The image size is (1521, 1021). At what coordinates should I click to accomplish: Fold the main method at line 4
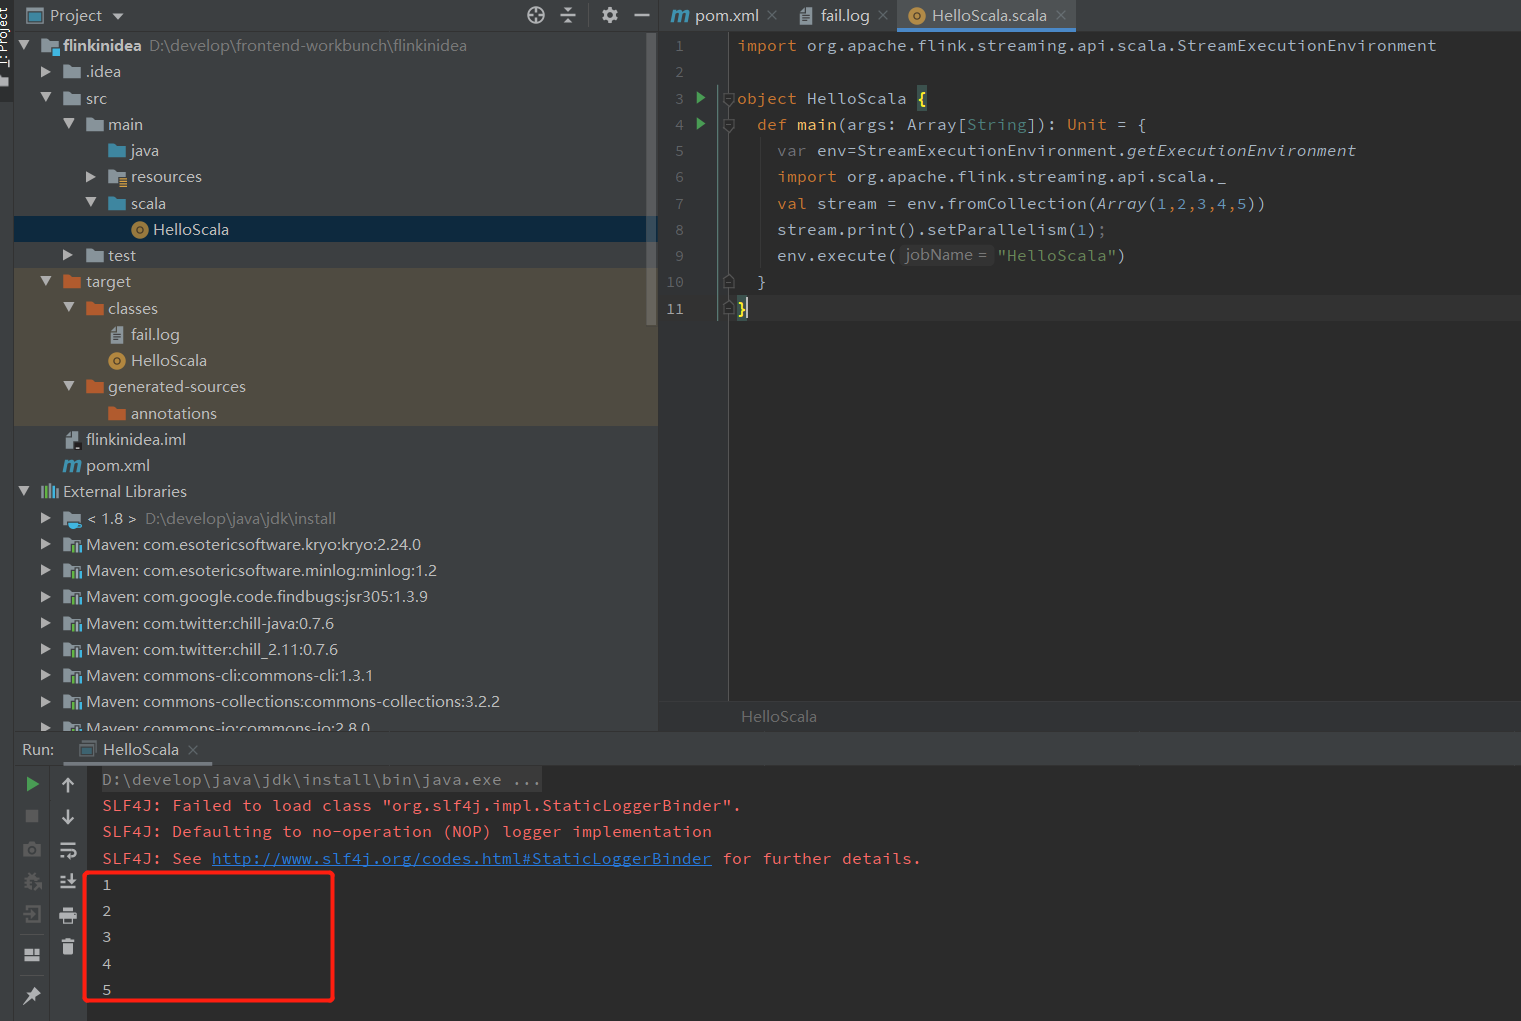(729, 125)
